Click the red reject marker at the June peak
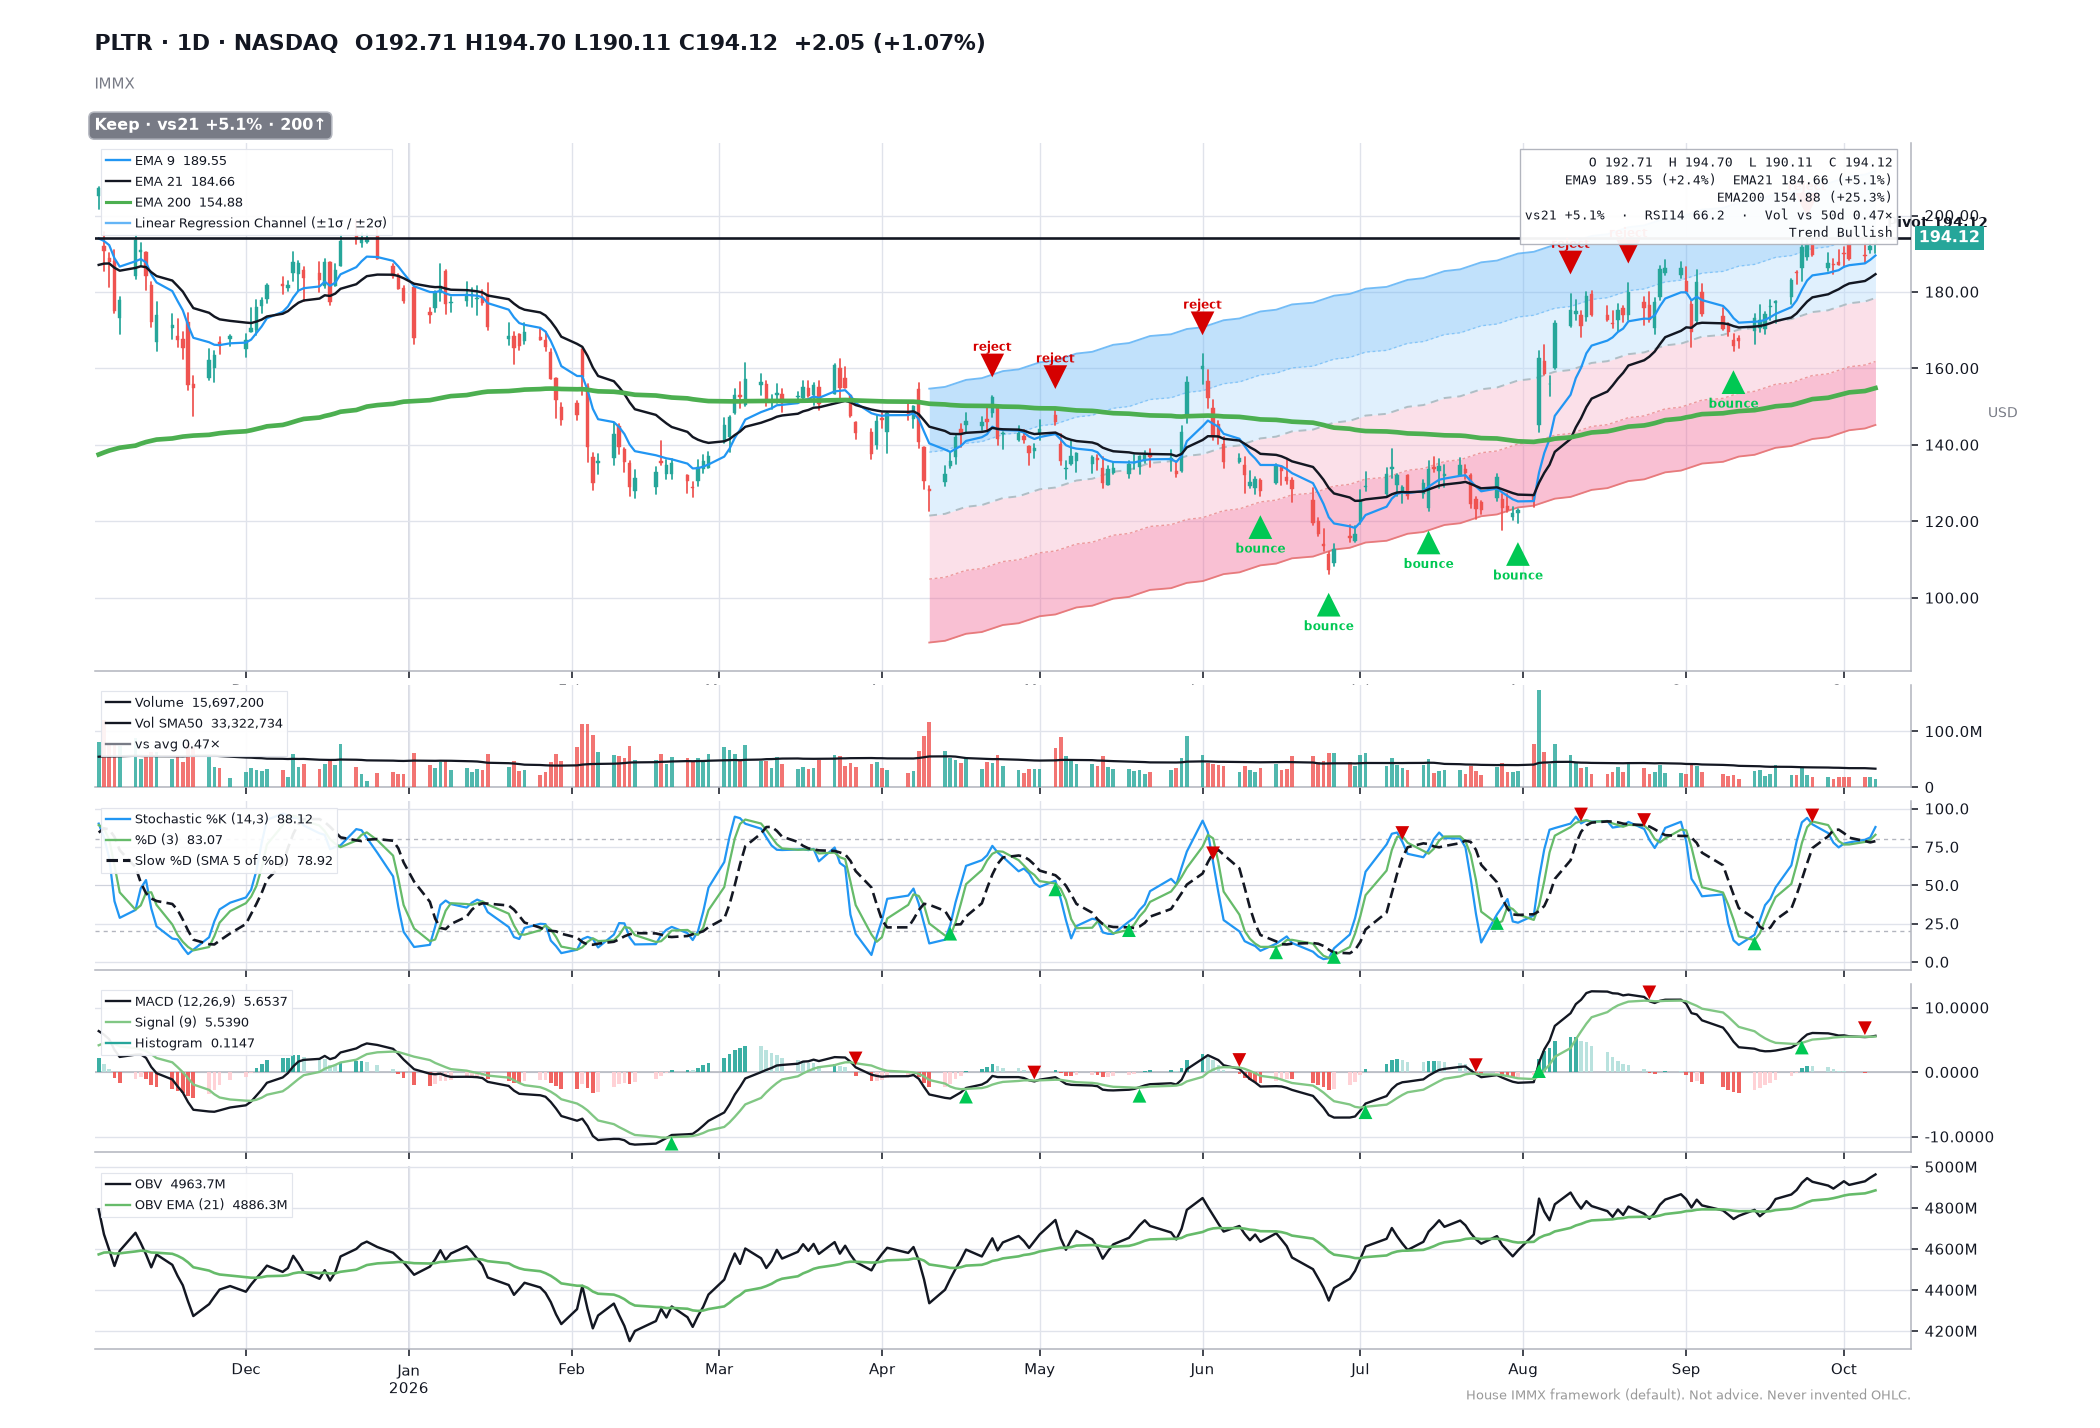This screenshot has height=1428, width=2100. coord(1202,322)
